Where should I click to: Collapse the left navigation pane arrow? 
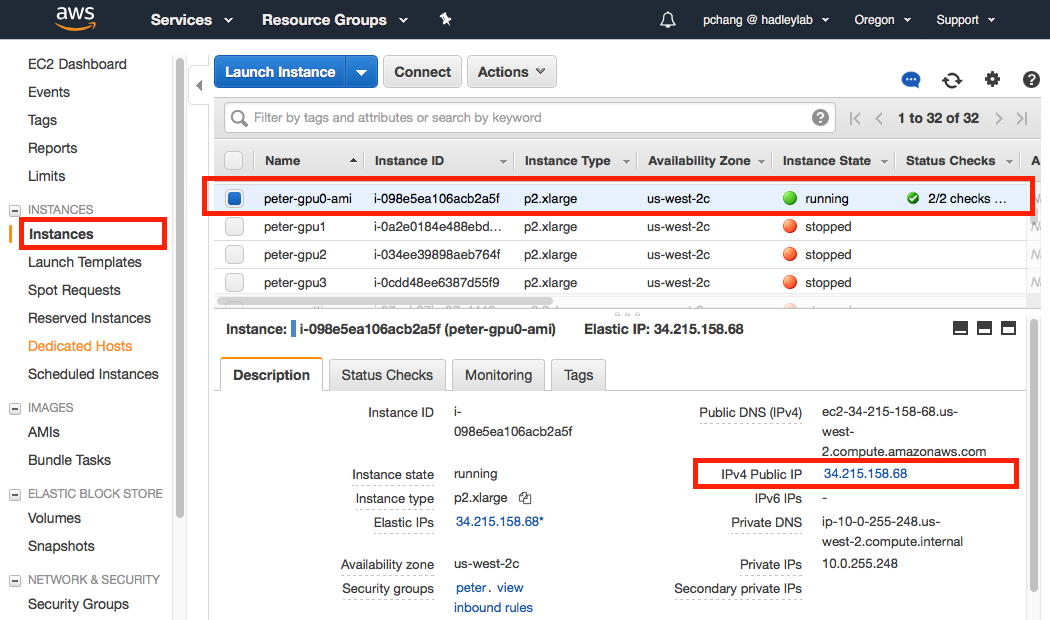point(199,85)
